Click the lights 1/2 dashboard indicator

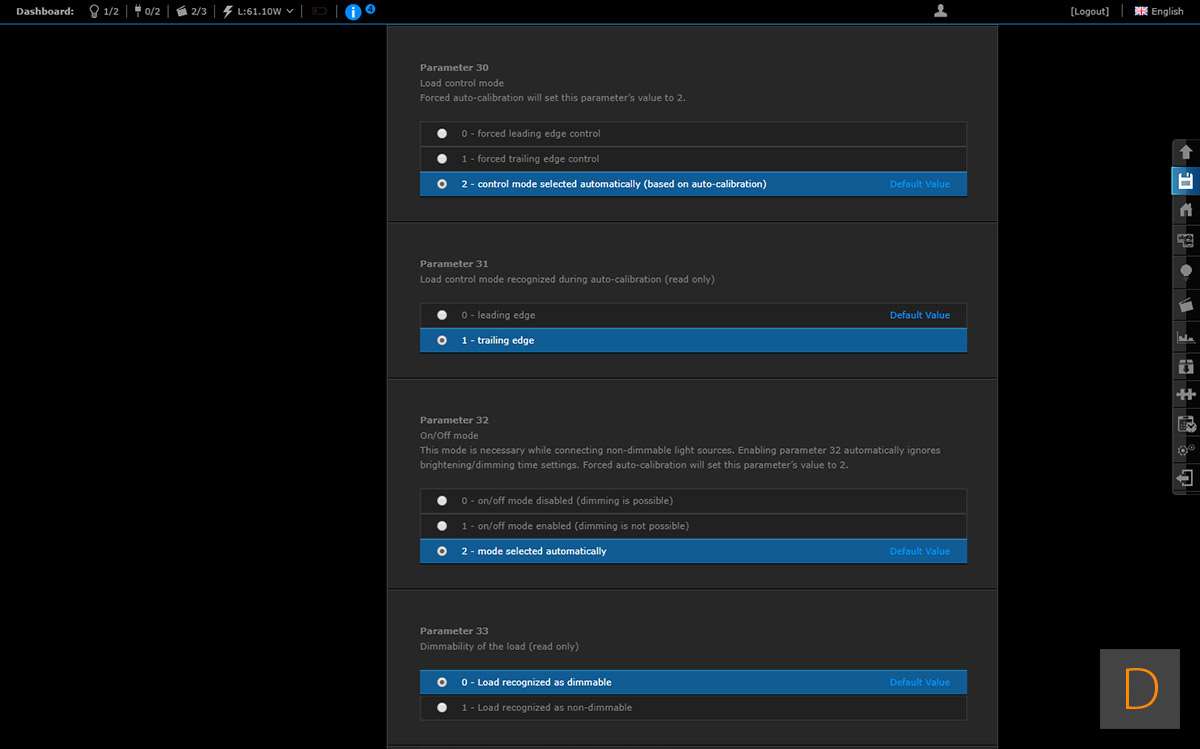(104, 12)
